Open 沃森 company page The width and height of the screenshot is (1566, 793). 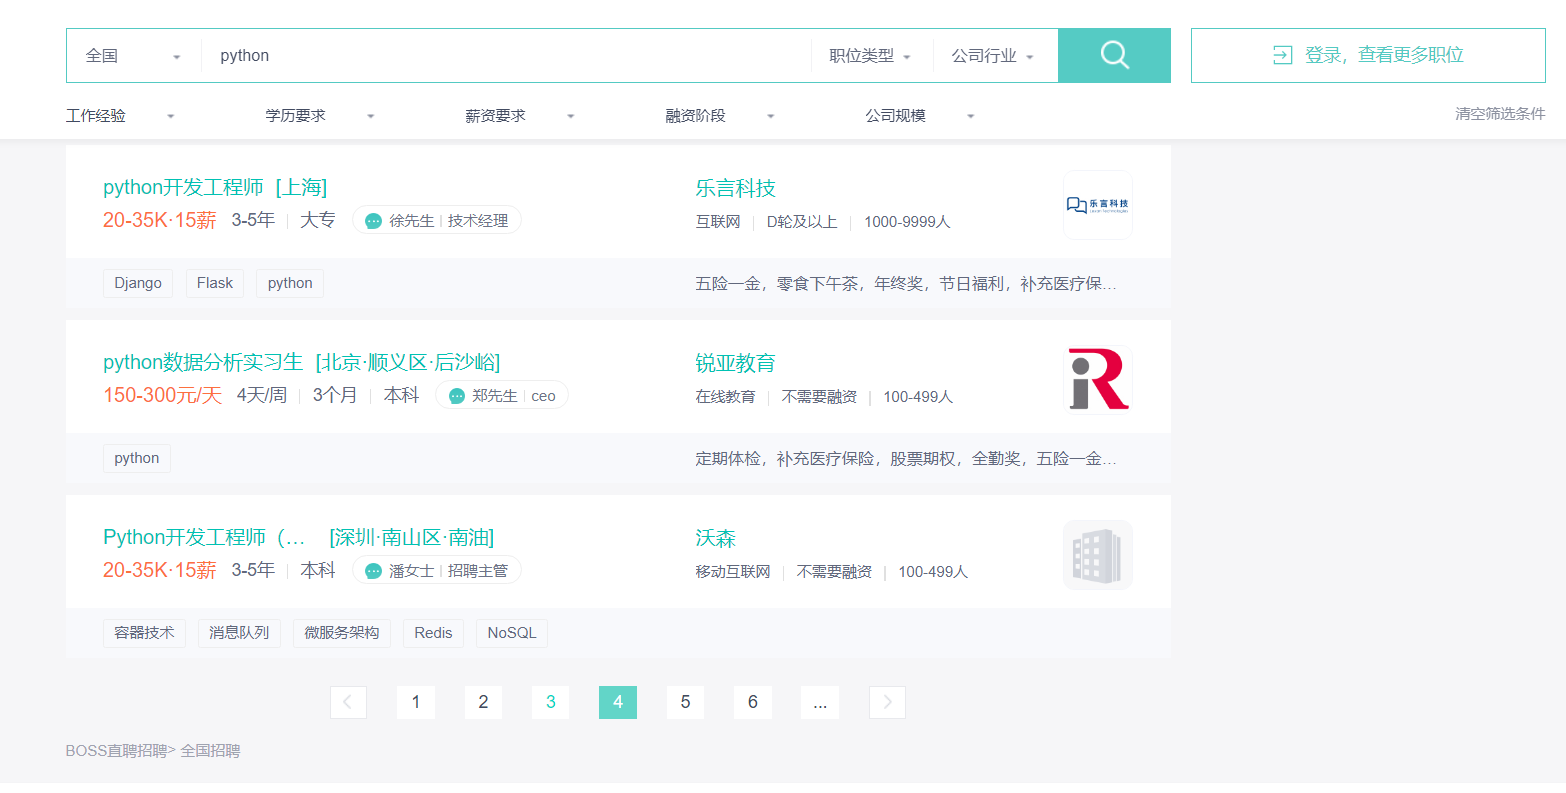(x=716, y=539)
